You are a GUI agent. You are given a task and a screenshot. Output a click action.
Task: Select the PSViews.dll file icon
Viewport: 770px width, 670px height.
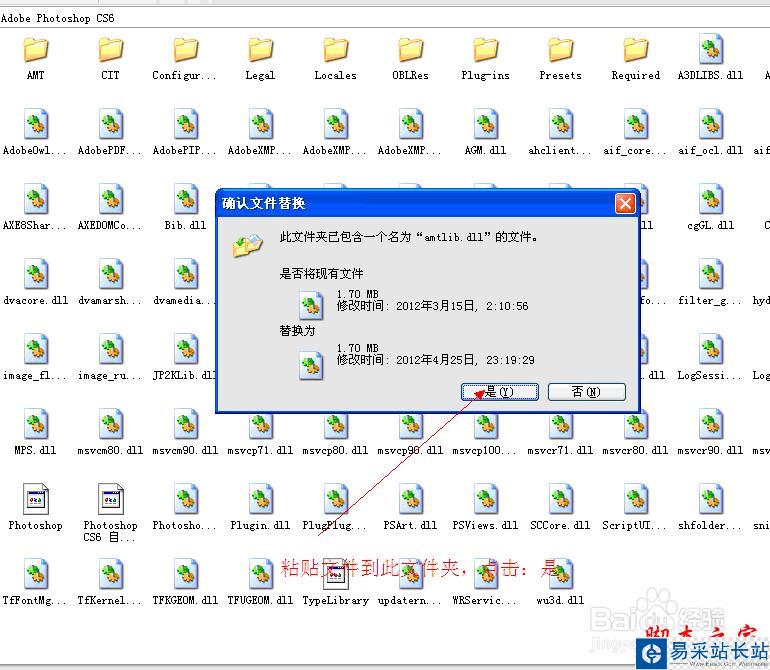(x=486, y=499)
